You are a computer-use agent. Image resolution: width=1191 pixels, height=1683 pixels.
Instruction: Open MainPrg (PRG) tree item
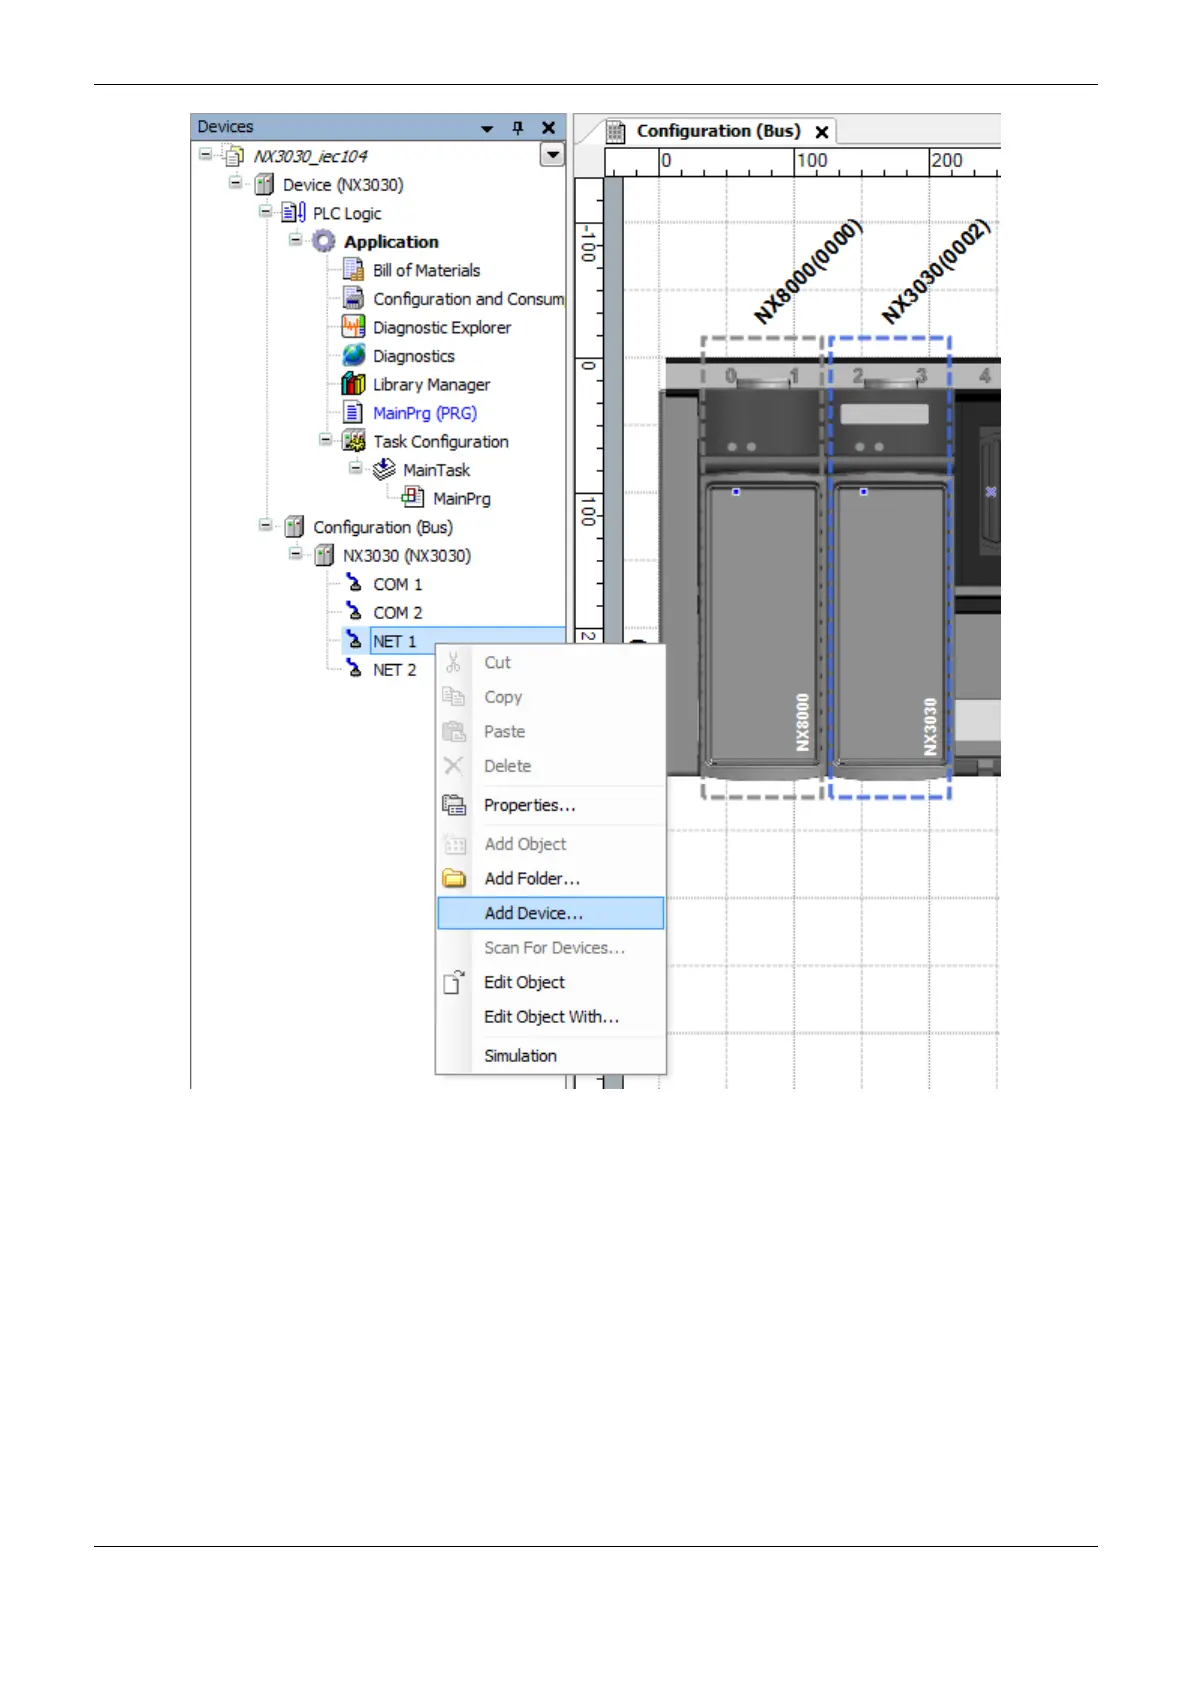click(425, 413)
